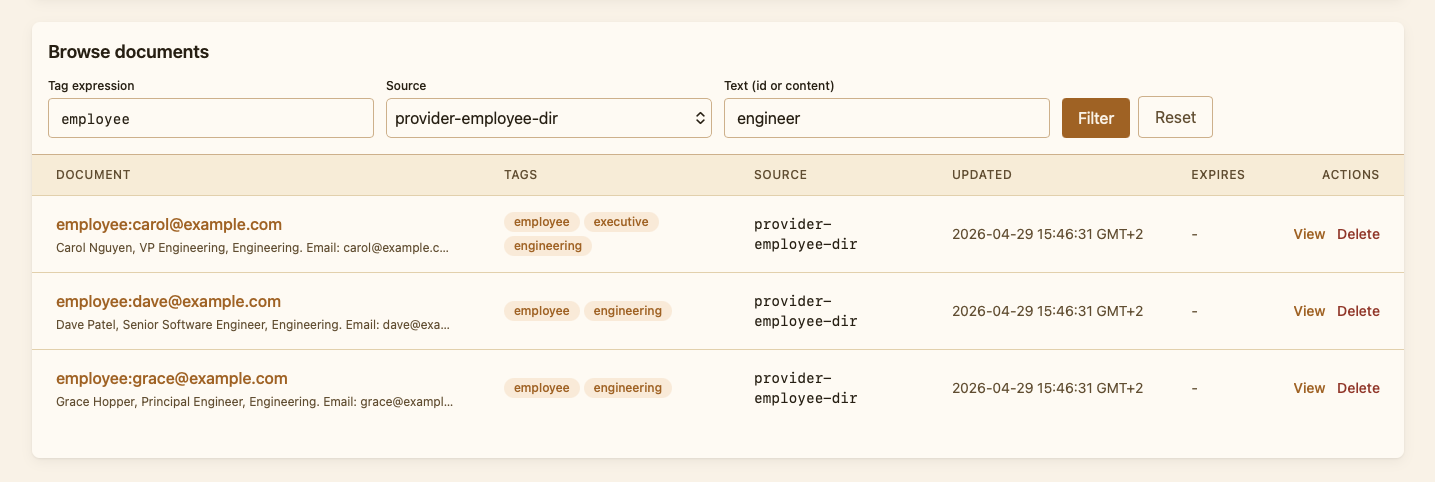
Task: Click source provider-employee-dir in Carol's row
Action: coord(806,234)
